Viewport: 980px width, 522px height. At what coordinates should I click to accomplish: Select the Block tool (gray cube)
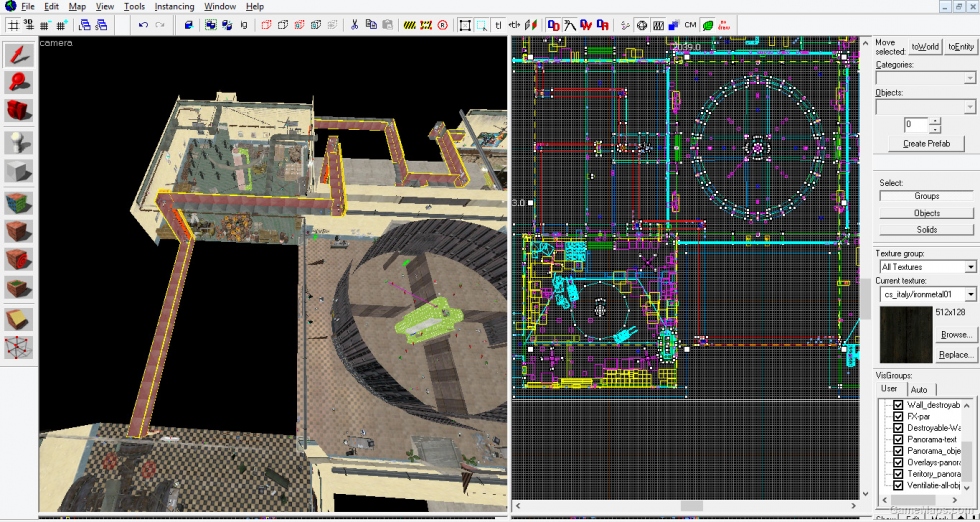pyautogui.click(x=19, y=171)
